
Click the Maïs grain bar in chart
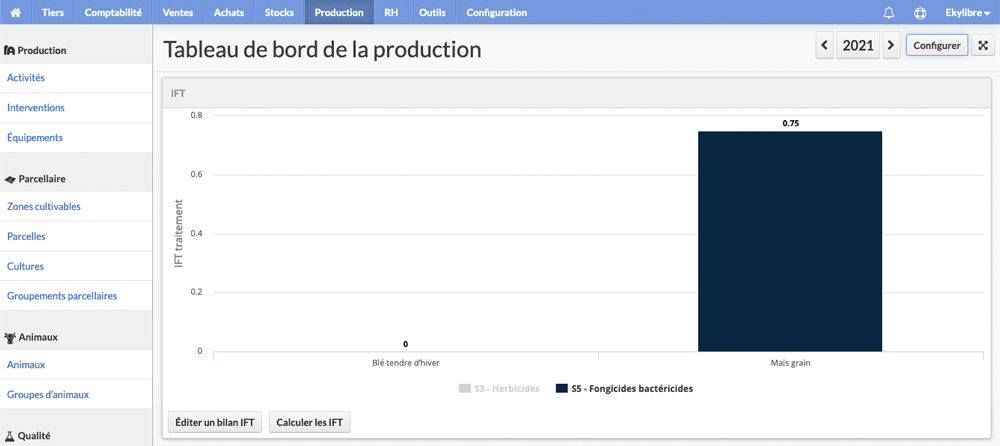(x=790, y=241)
